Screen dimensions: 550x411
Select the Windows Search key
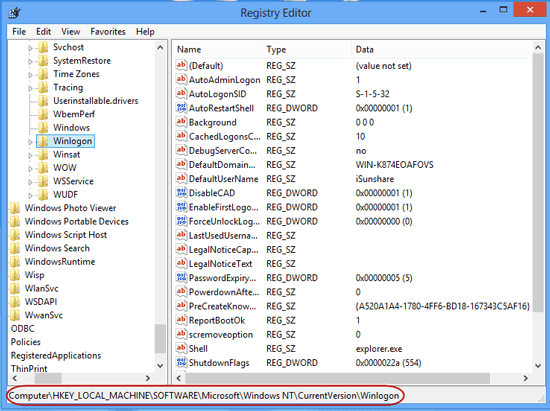point(57,248)
